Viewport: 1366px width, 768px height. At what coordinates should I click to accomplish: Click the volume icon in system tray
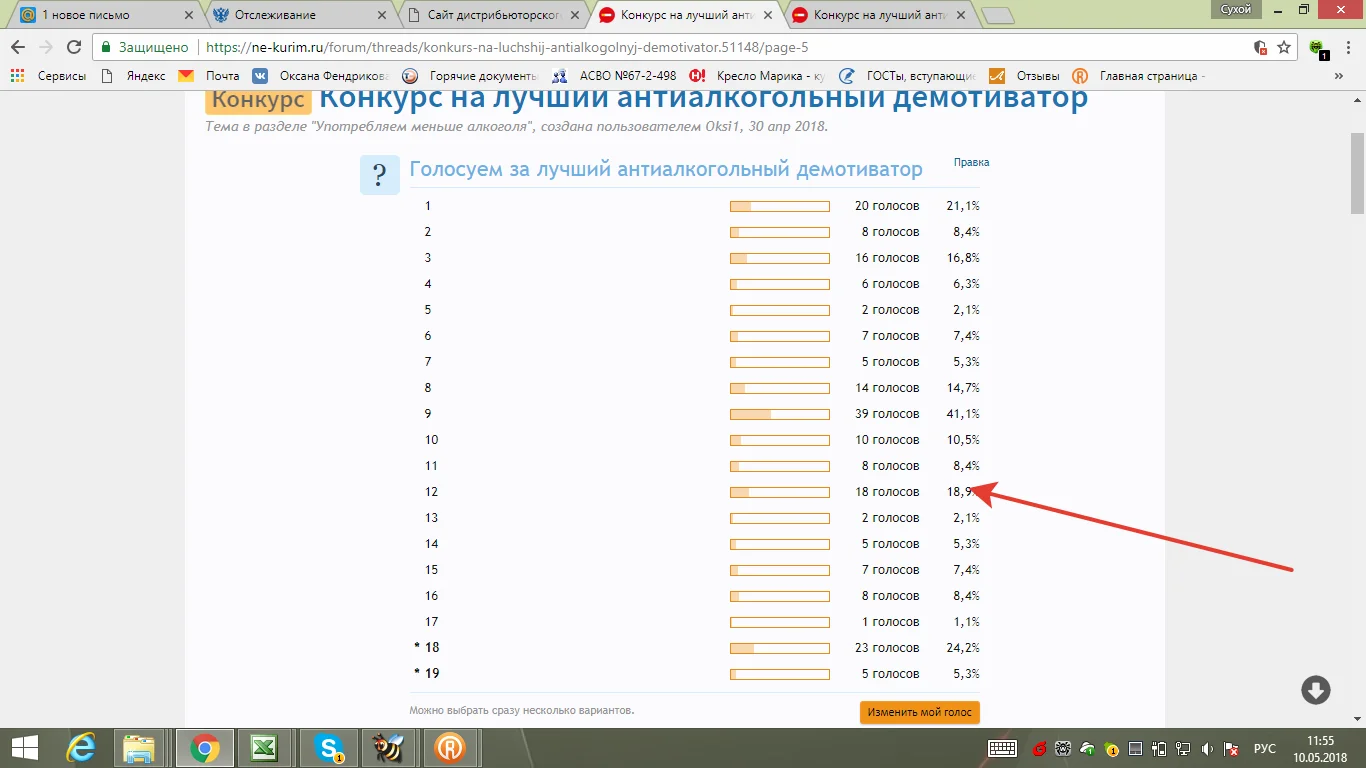tap(1206, 747)
